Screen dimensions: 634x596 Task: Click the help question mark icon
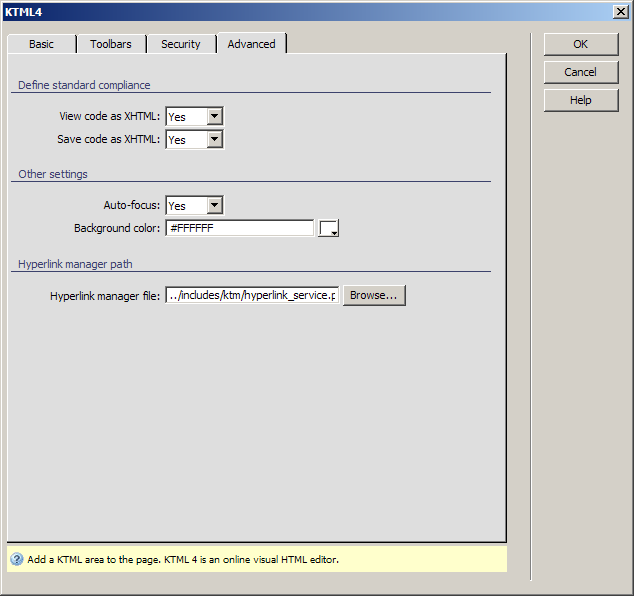(x=17, y=559)
